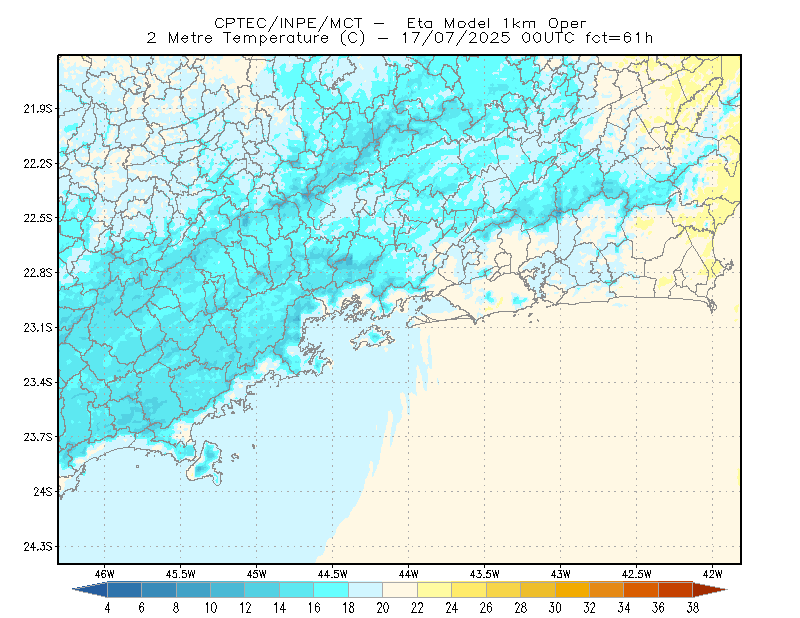Select the legend value 28
The image size is (800, 618).
point(520,608)
